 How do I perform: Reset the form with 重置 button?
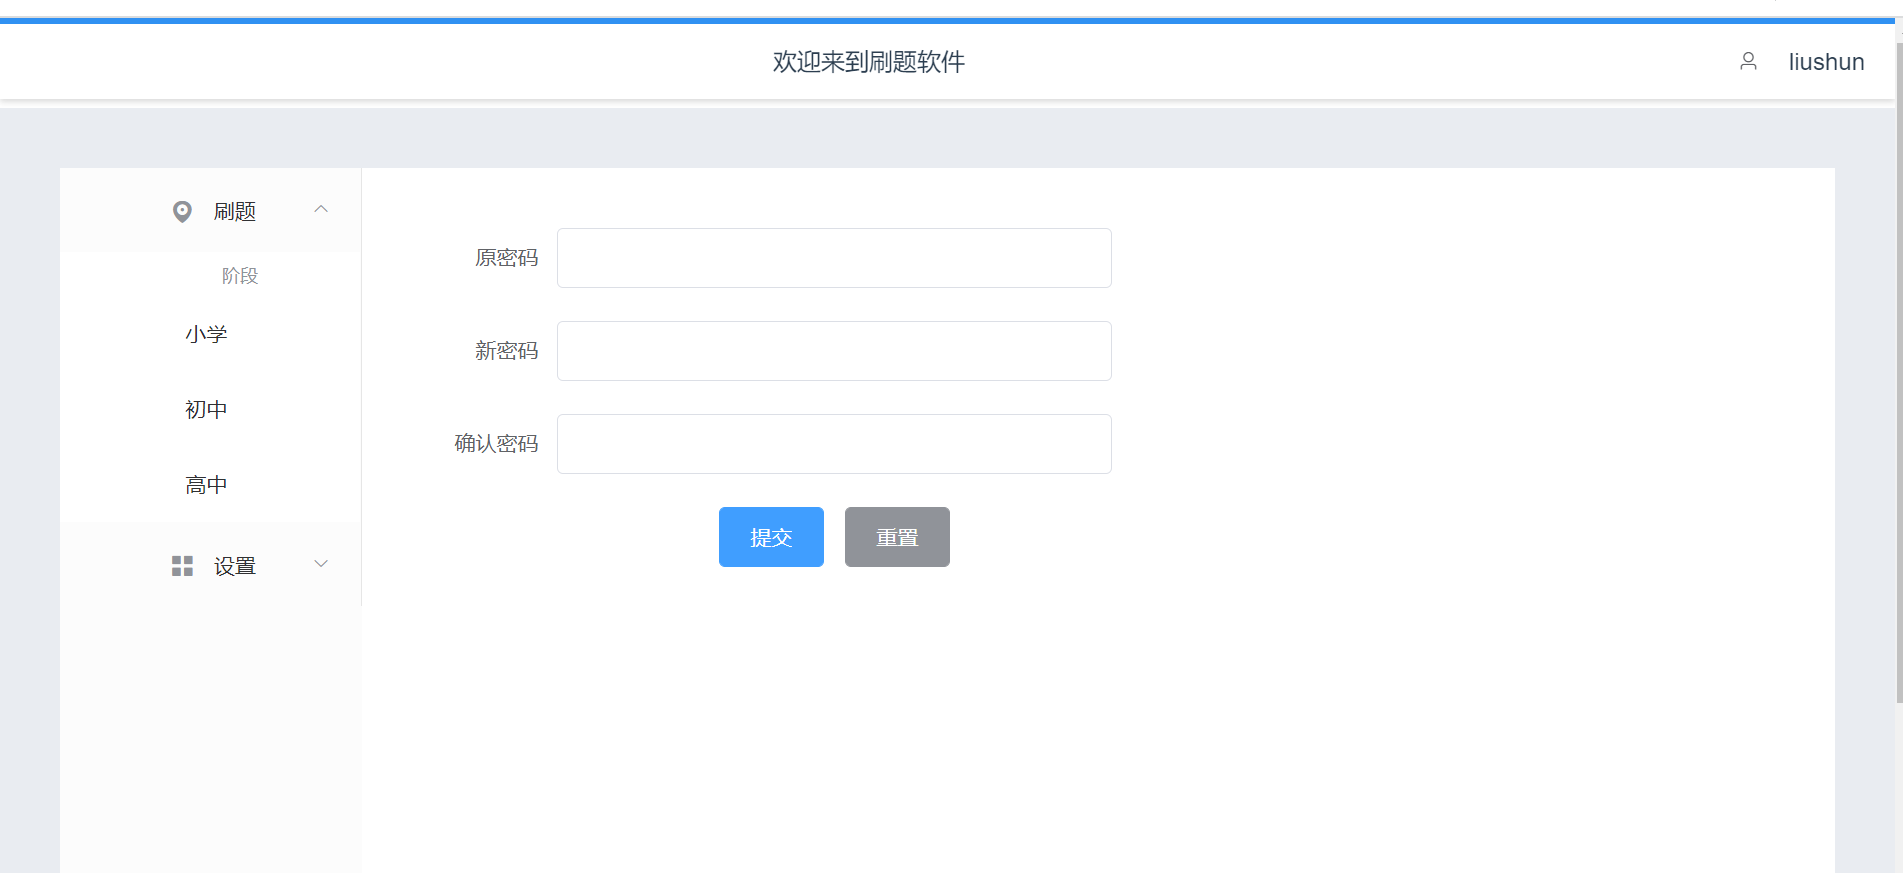[x=897, y=537]
